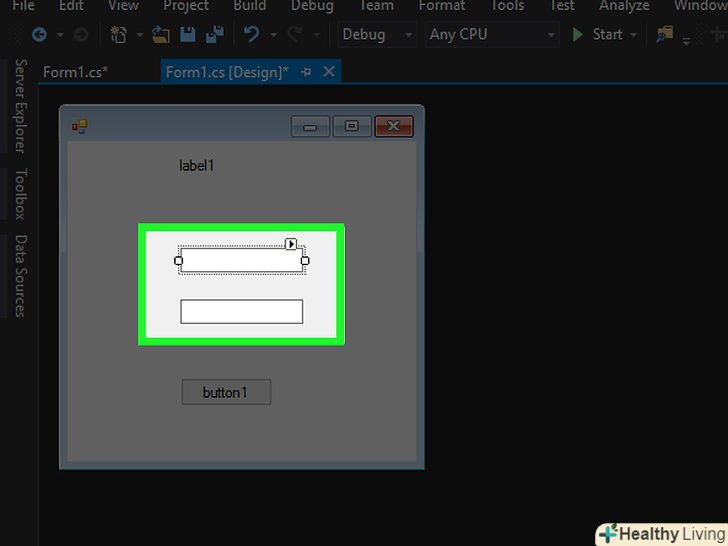
Task: Open the Team menu
Action: point(377,5)
